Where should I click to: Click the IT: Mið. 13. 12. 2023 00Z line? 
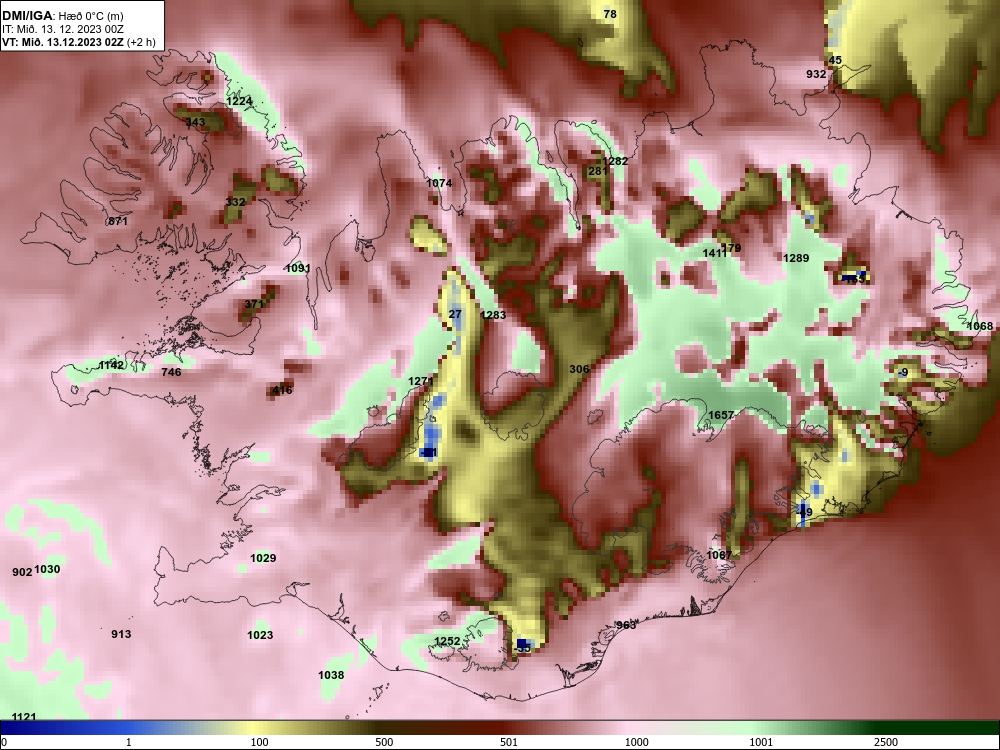click(62, 29)
